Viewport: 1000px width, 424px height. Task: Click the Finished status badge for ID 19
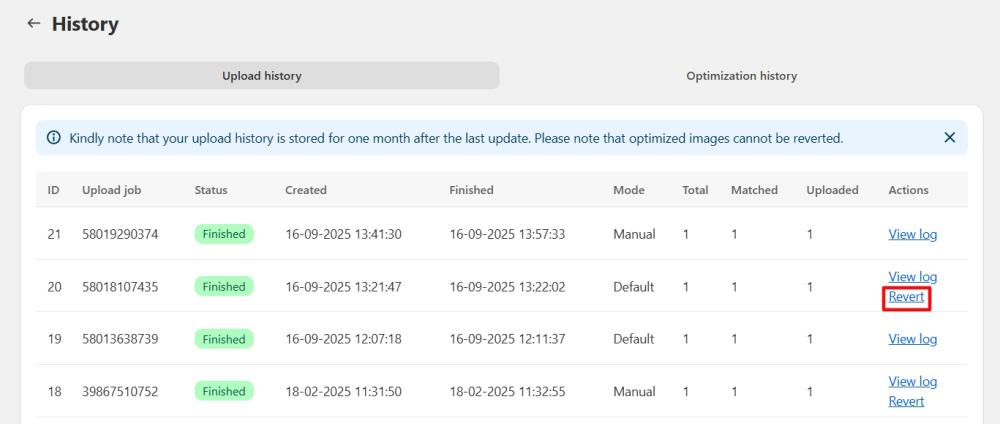coord(224,339)
